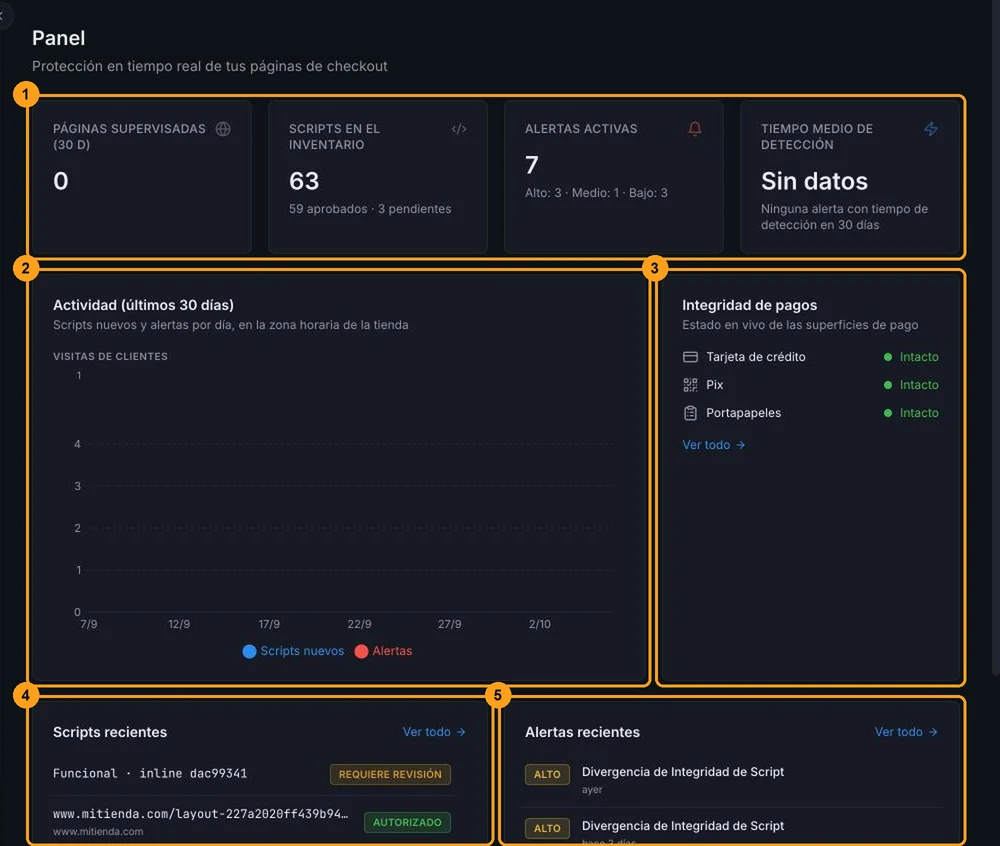1000x846 pixels.
Task: Click the green status dot for Pix
Action: 887,385
